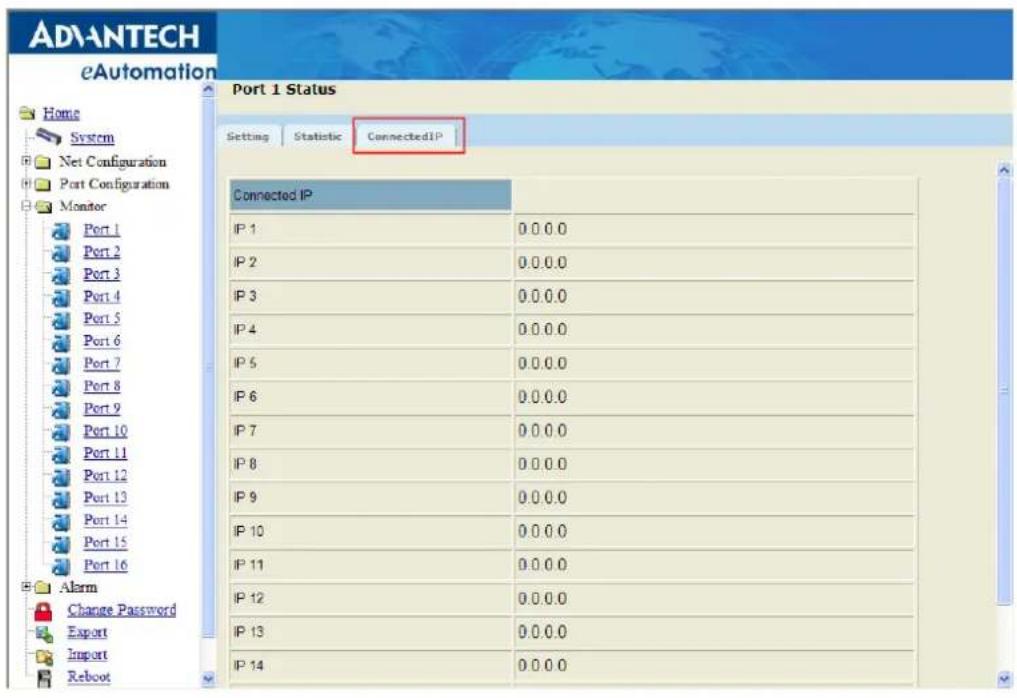Click the IP 1 row label
Viewport: 1017px width, 698px height.
click(245, 229)
